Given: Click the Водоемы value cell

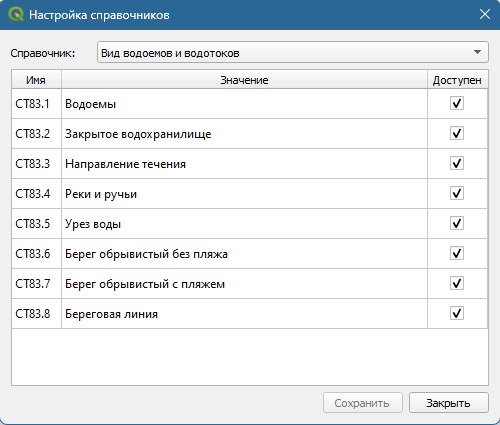Looking at the screenshot, I should [x=244, y=104].
